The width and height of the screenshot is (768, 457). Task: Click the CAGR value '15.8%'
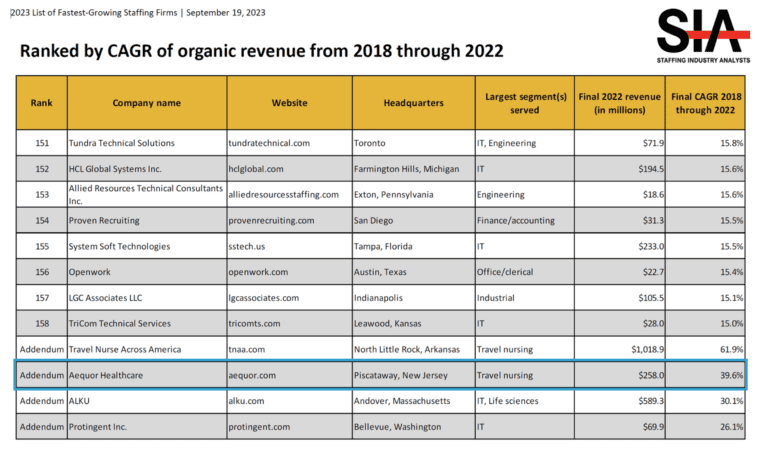click(x=731, y=143)
